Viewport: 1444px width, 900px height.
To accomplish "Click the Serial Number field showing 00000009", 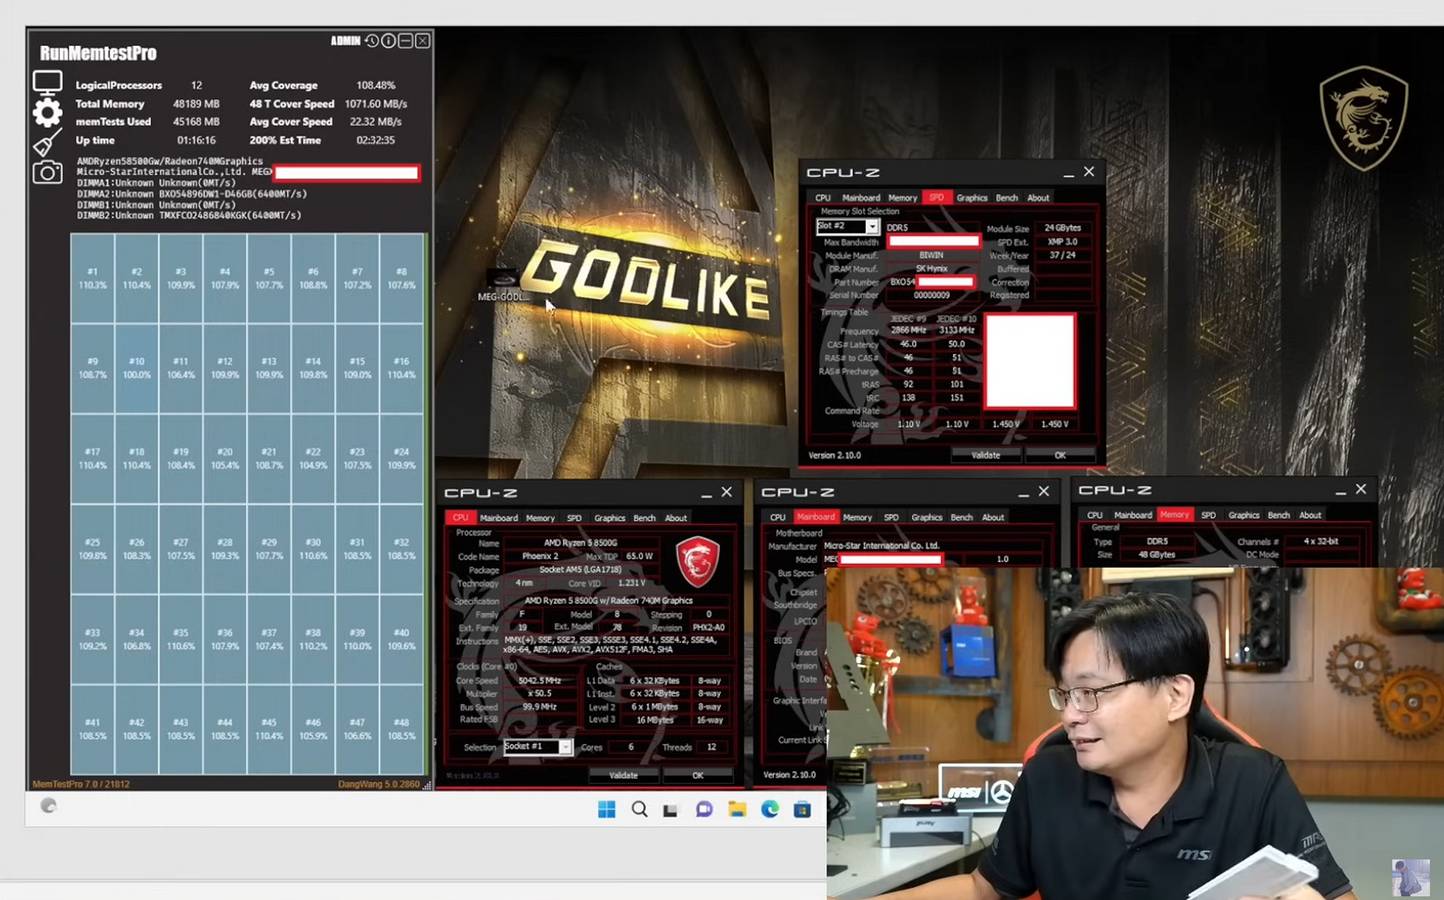I will pyautogui.click(x=930, y=295).
